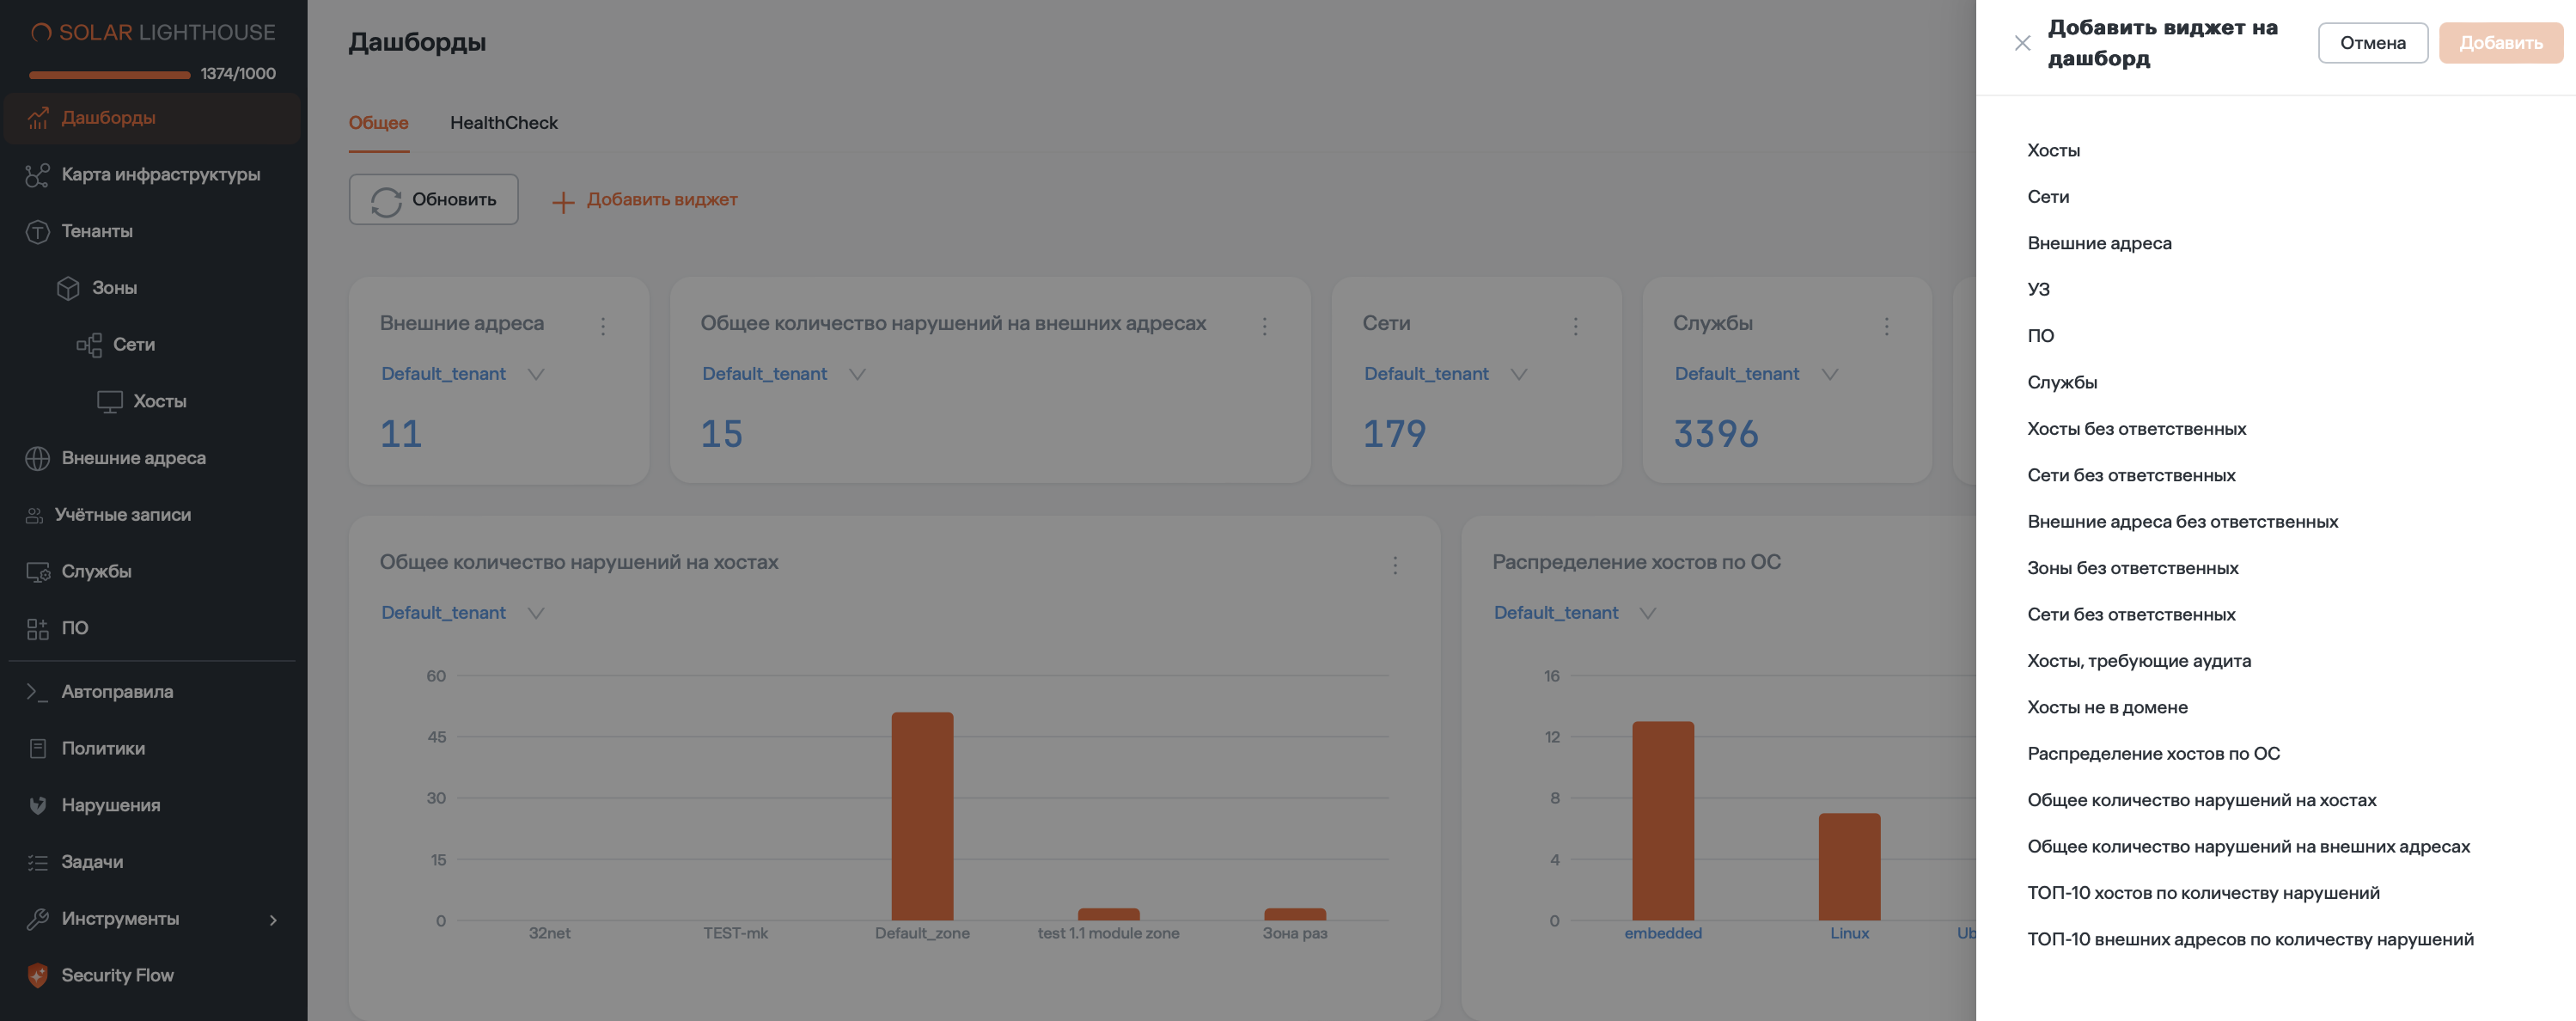Expand tenant dropdown on Распределение хостов по ОС

click(1648, 614)
